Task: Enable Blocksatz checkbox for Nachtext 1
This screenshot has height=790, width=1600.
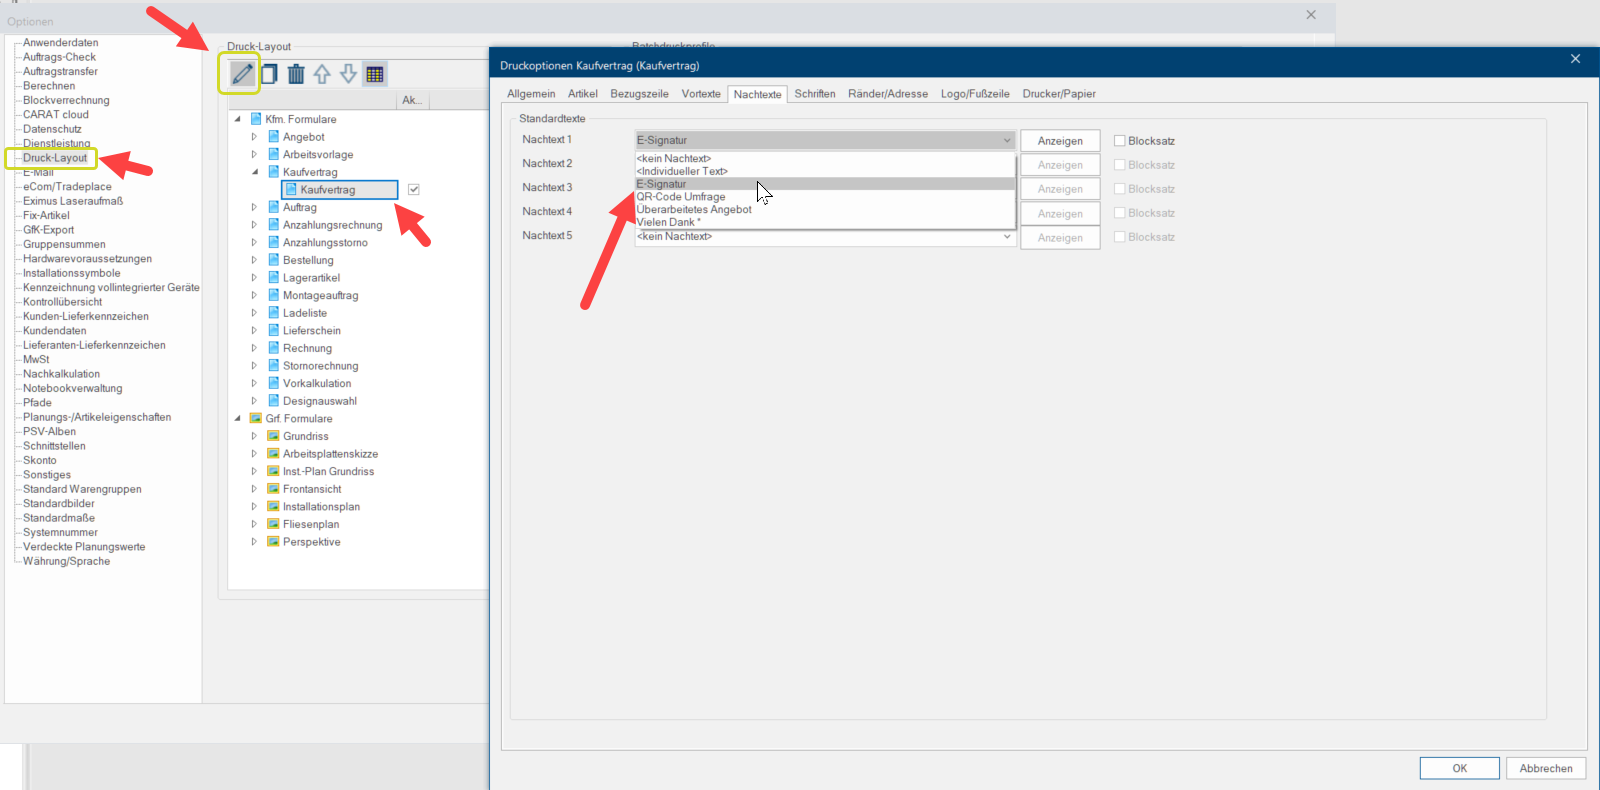Action: point(1120,141)
